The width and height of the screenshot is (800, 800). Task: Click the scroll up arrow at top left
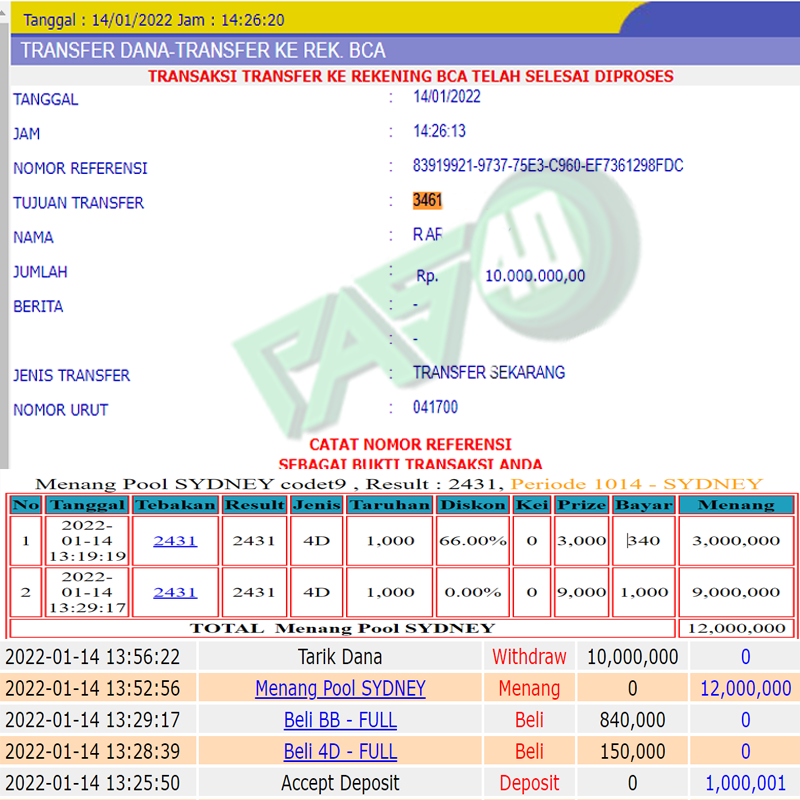click(x=3, y=13)
